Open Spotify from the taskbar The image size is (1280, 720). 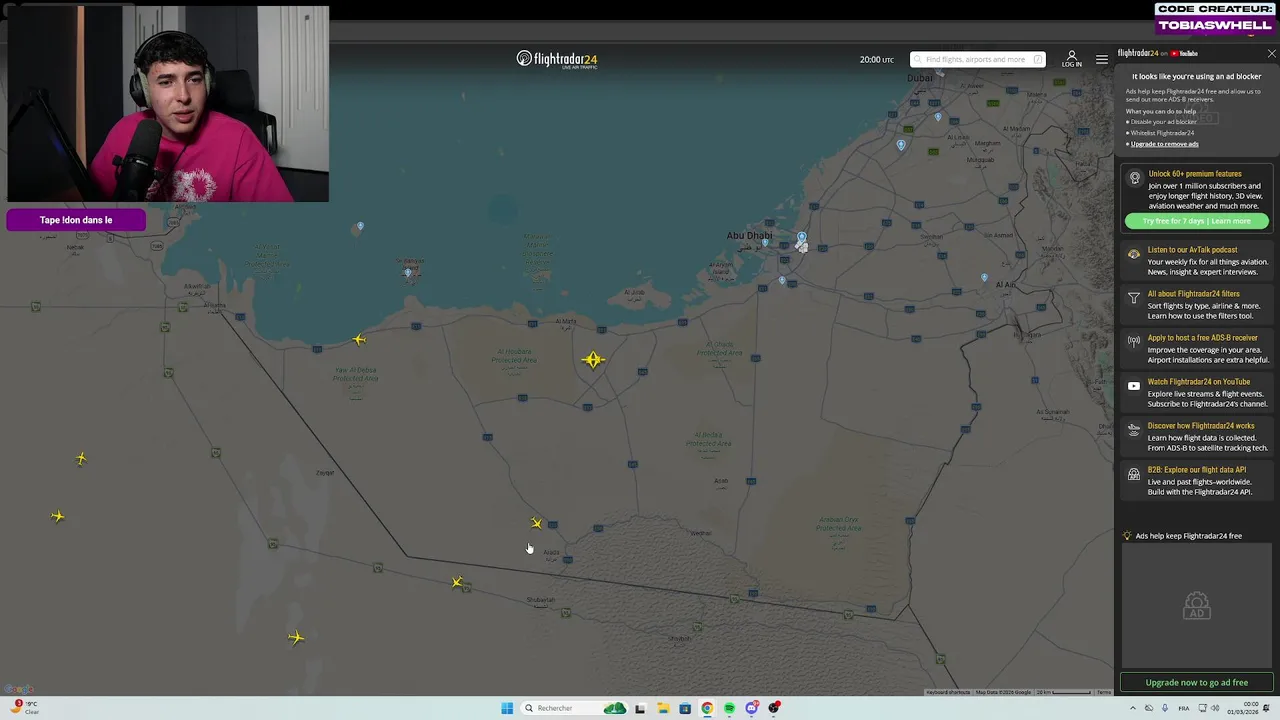point(729,708)
